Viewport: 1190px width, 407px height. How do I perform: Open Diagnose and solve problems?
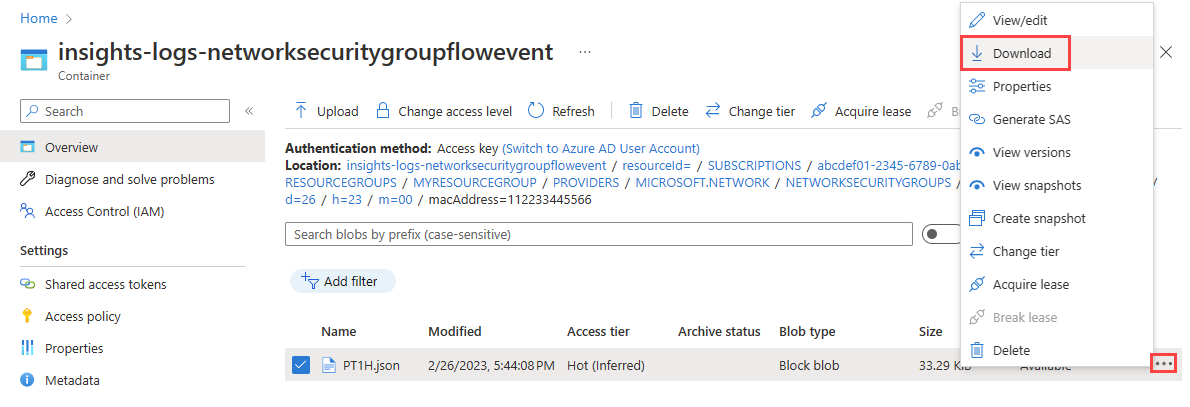129,179
